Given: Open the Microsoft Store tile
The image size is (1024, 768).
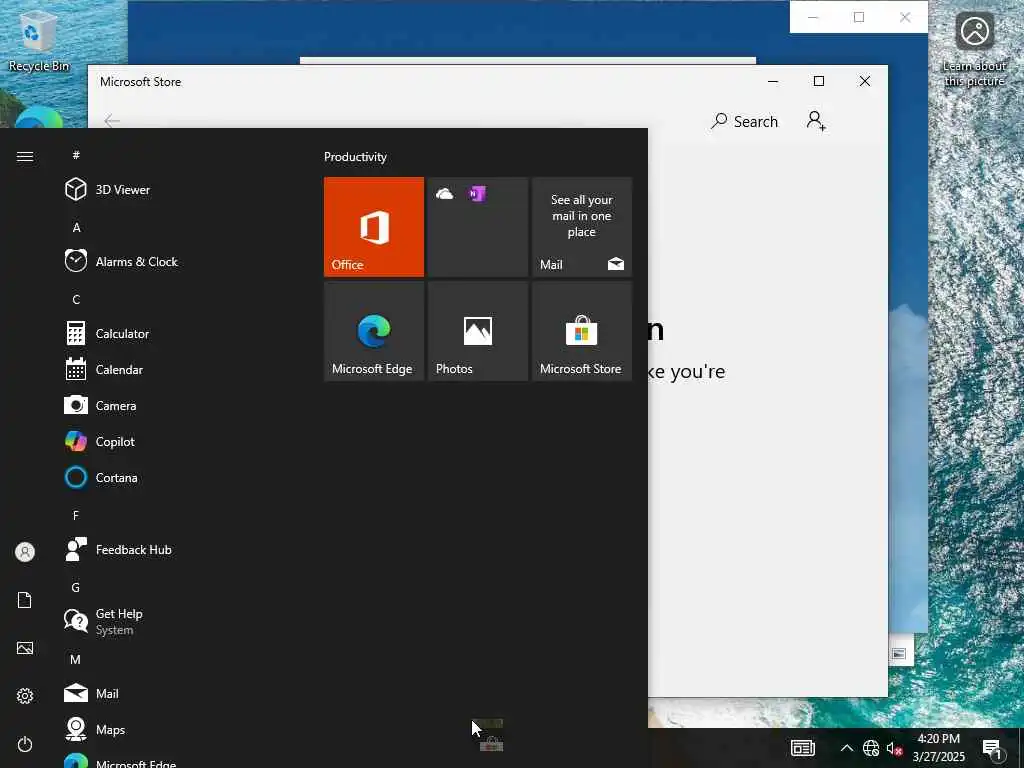Looking at the screenshot, I should pyautogui.click(x=581, y=331).
